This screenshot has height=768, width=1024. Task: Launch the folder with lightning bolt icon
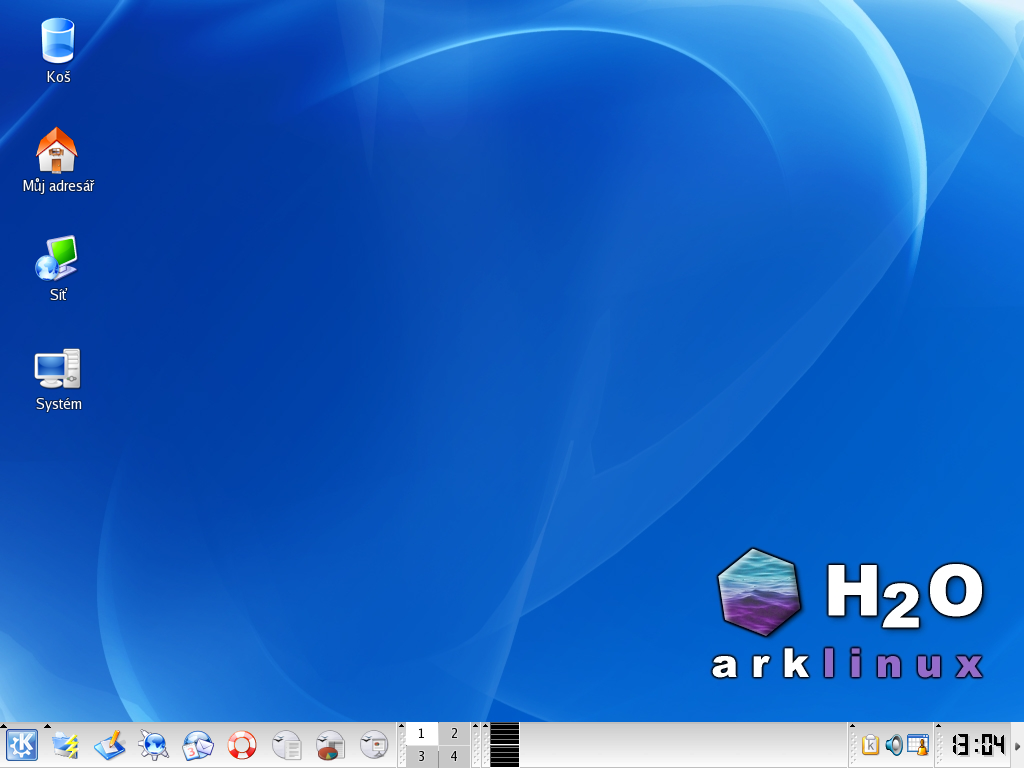[x=65, y=745]
